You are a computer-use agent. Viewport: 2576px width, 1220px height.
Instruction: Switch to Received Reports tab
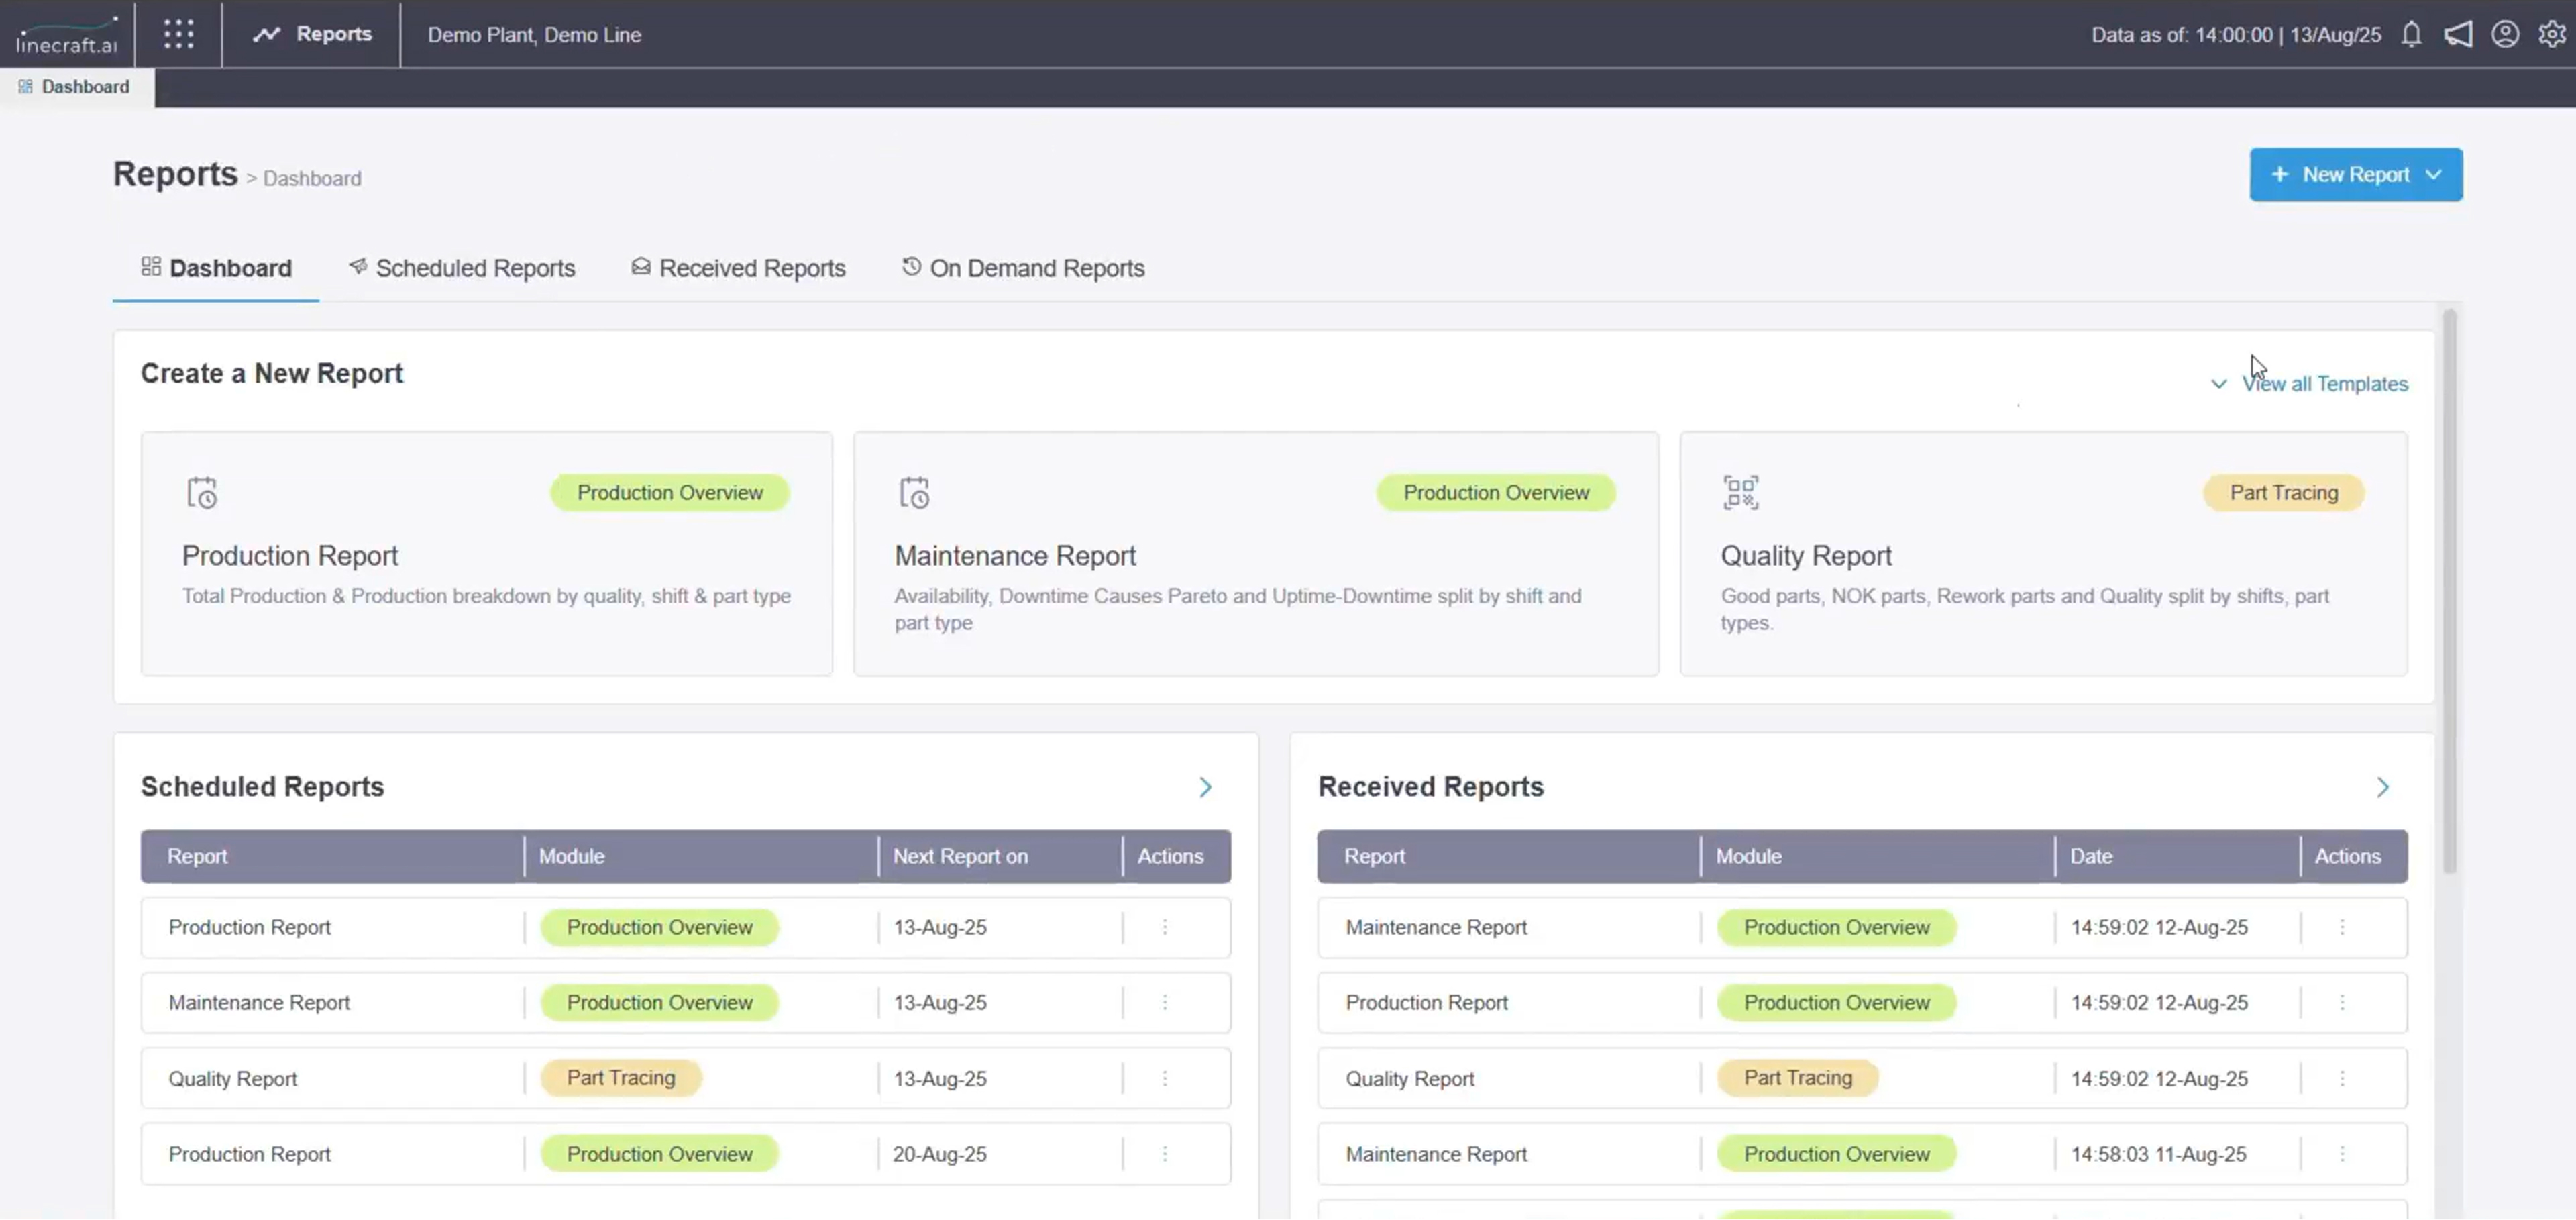738,268
